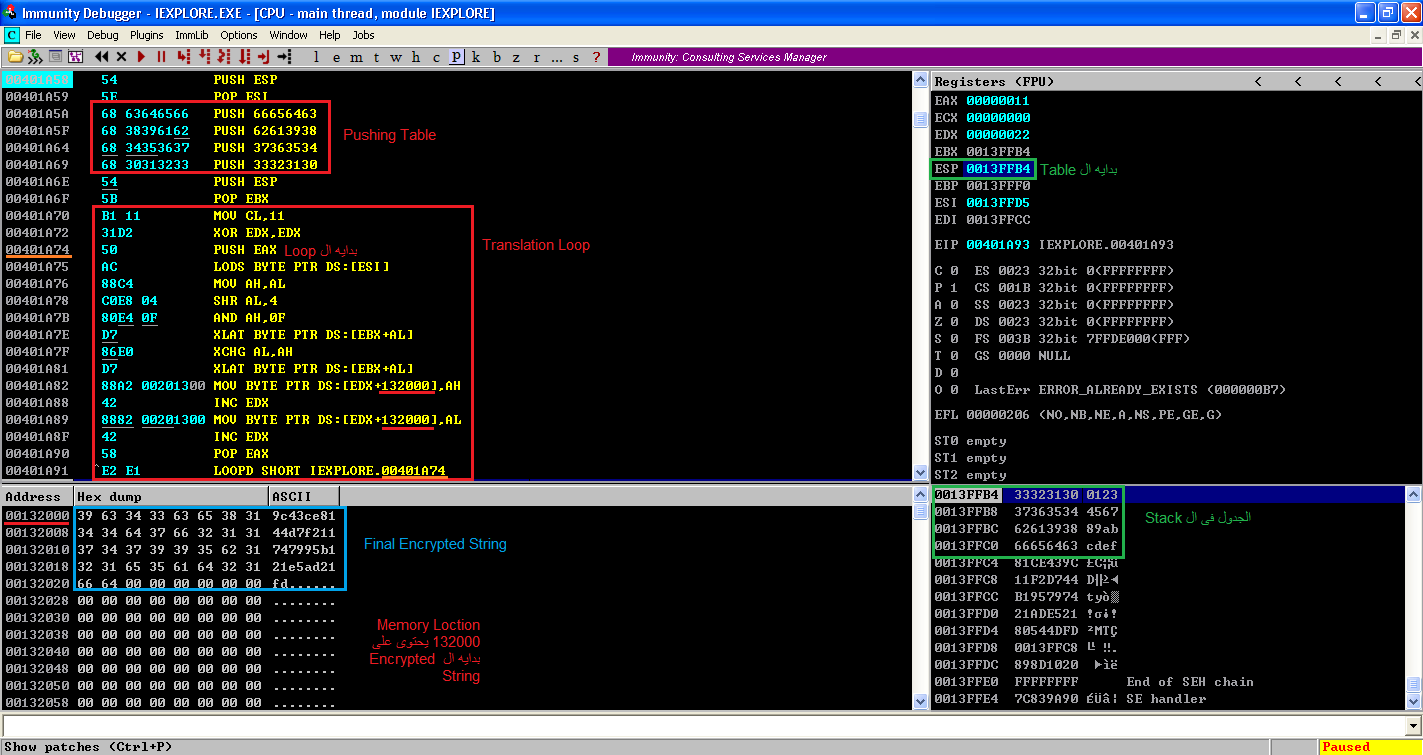Viewport: 1423px width, 755px height.
Task: Show the Memory map via the 'm' button
Action: pos(356,57)
